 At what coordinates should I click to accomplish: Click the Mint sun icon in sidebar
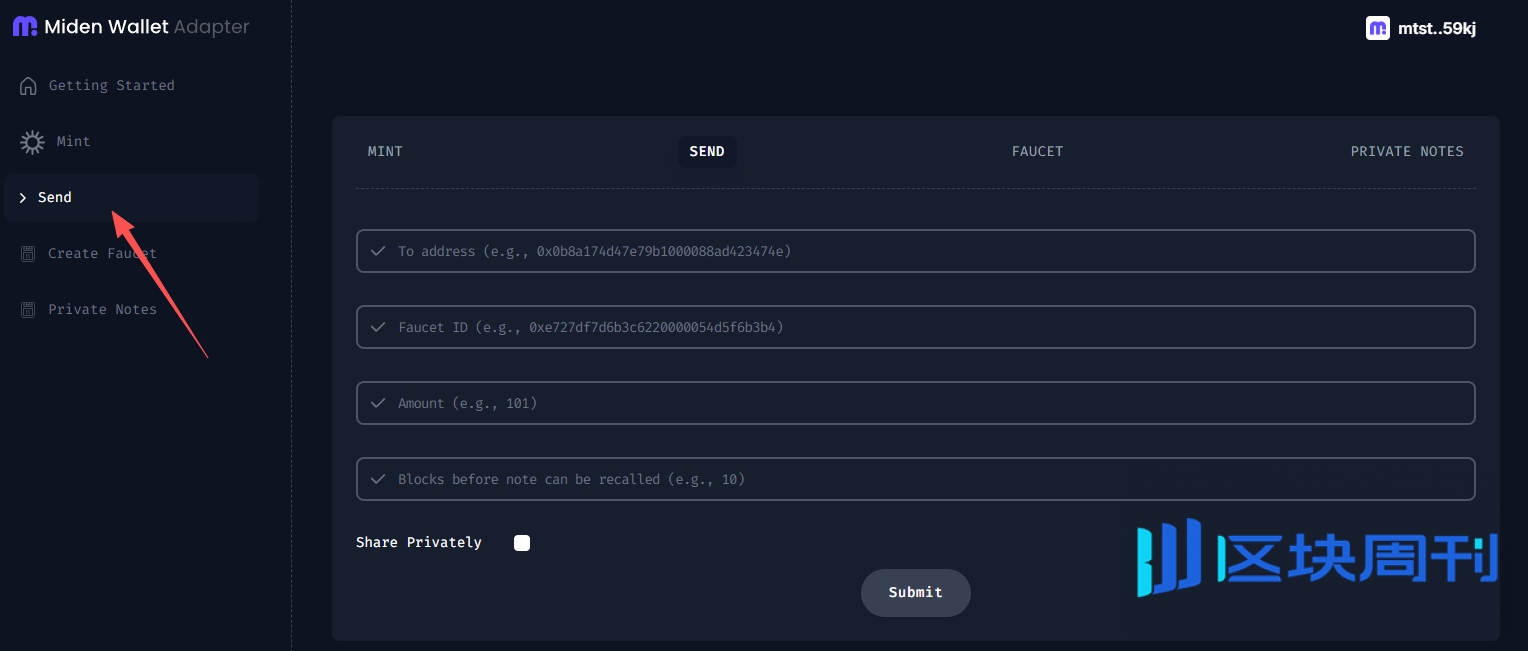[x=32, y=142]
